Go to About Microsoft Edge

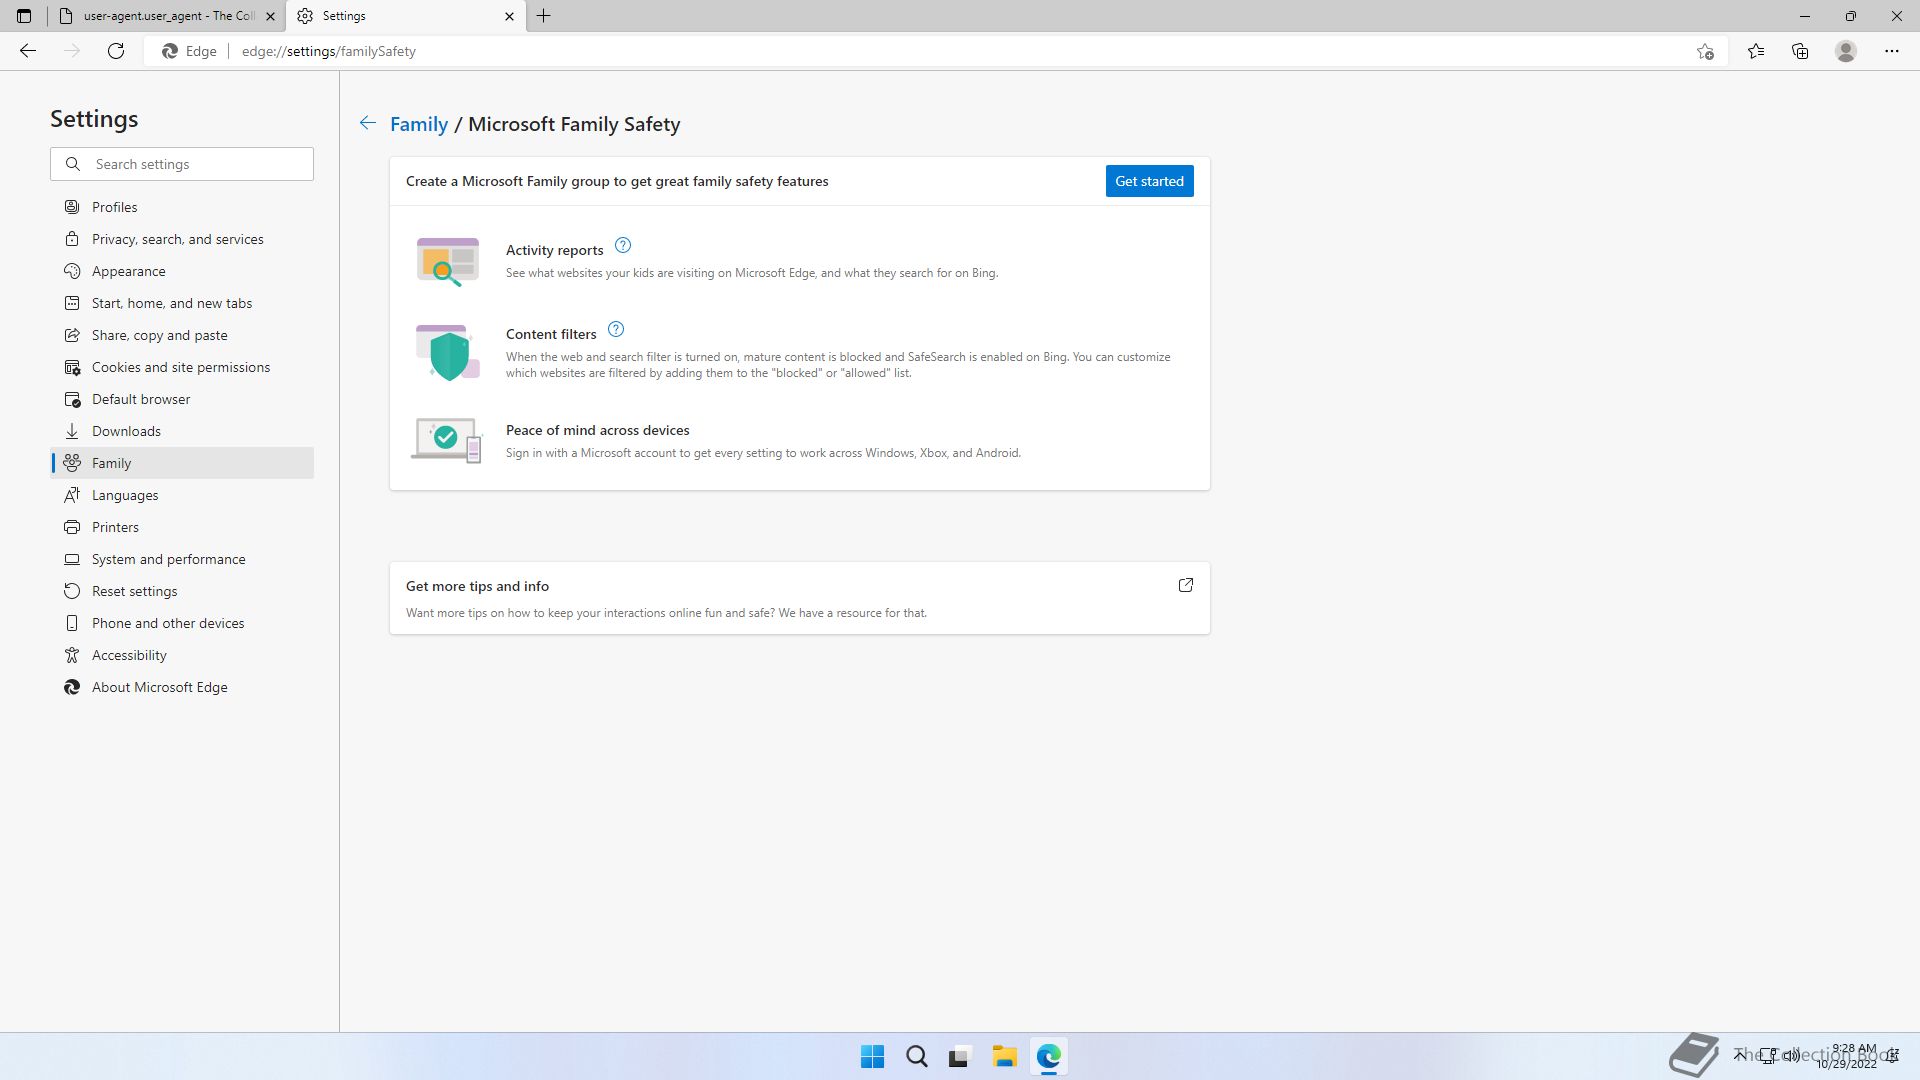[x=160, y=687]
